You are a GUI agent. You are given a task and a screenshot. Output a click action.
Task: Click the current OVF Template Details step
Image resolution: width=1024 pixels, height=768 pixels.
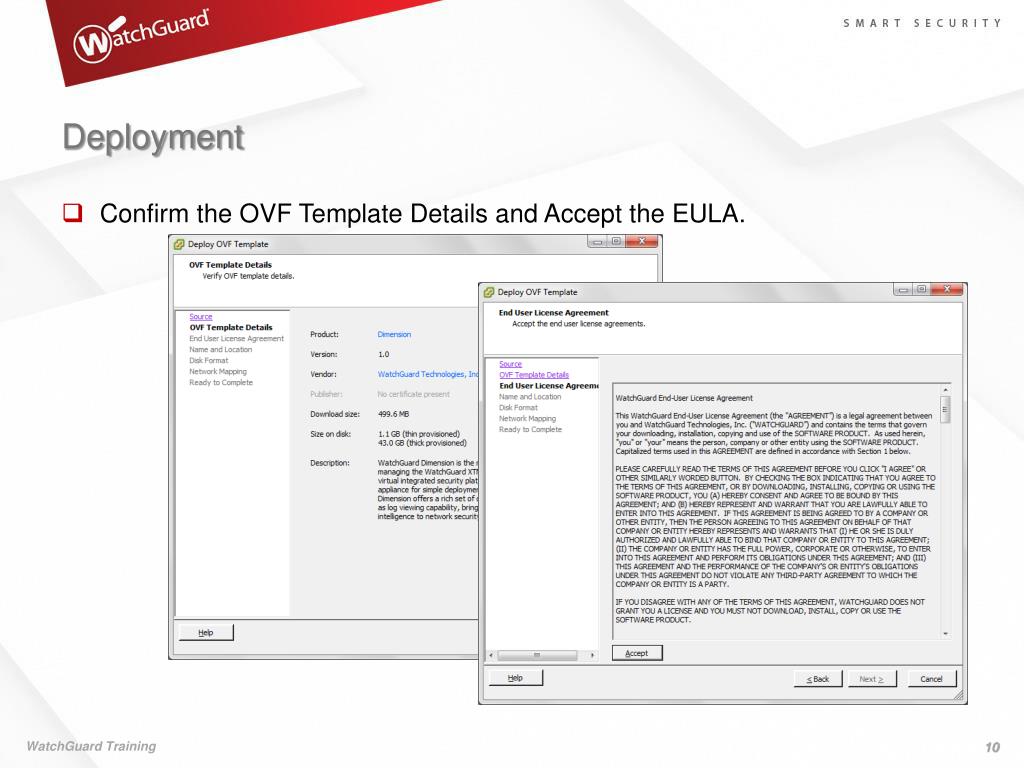(231, 327)
